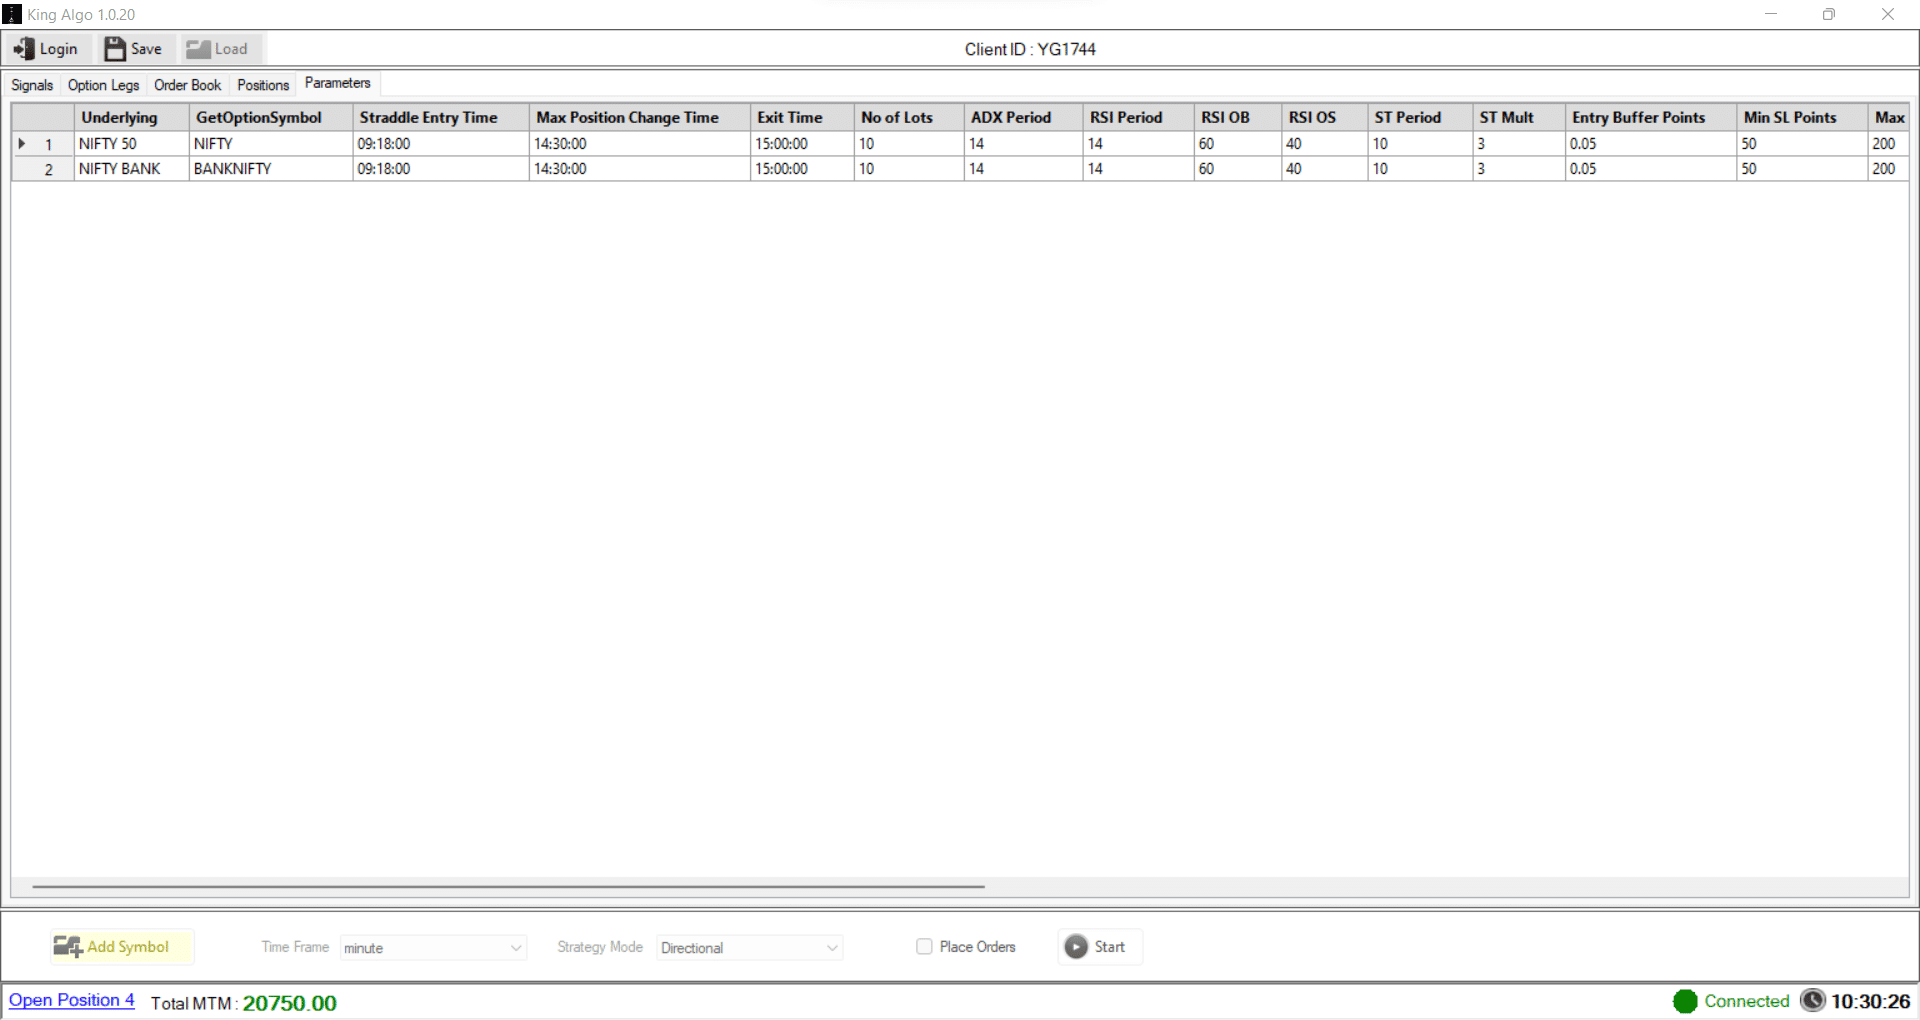Click the RSI OS column header
This screenshot has width=1920, height=1020.
tap(1324, 117)
